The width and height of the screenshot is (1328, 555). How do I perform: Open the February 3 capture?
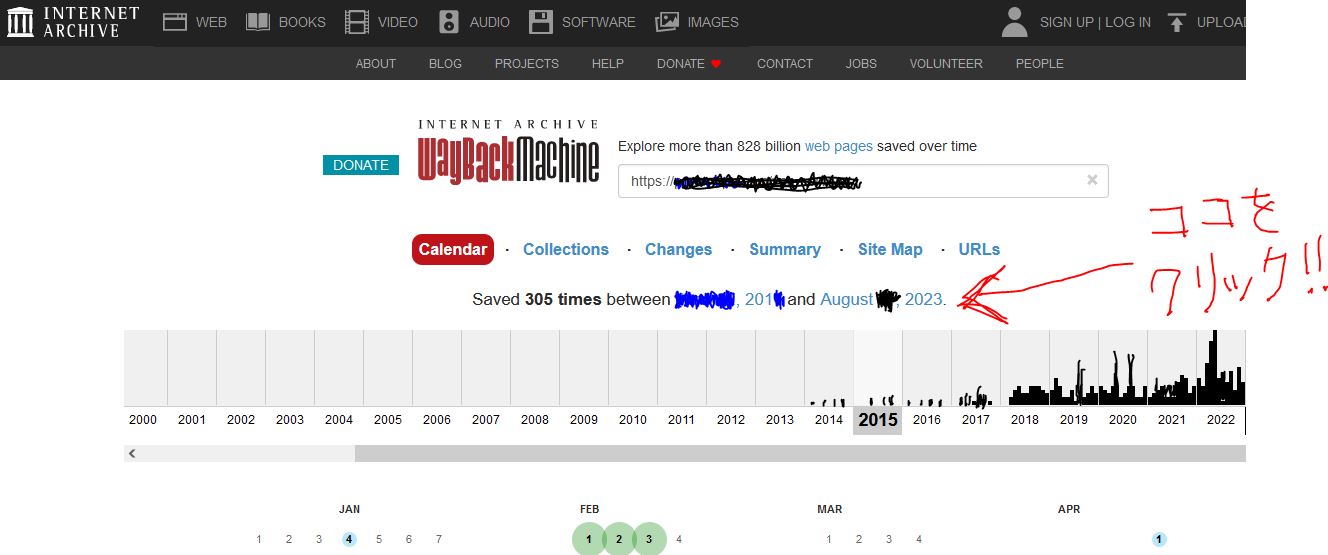pyautogui.click(x=649, y=539)
